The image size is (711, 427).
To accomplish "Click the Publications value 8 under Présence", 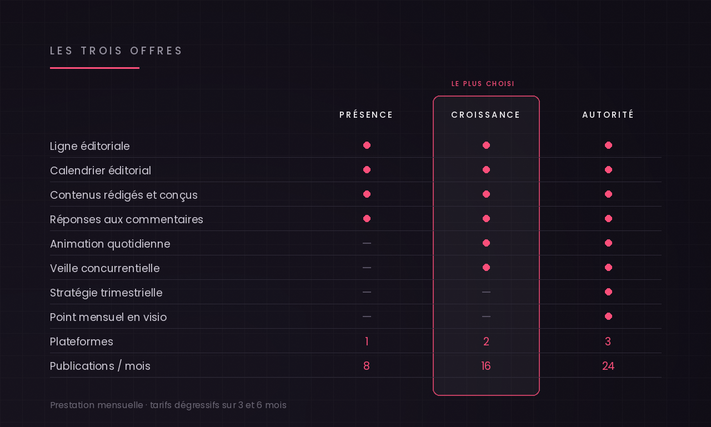I will [366, 366].
